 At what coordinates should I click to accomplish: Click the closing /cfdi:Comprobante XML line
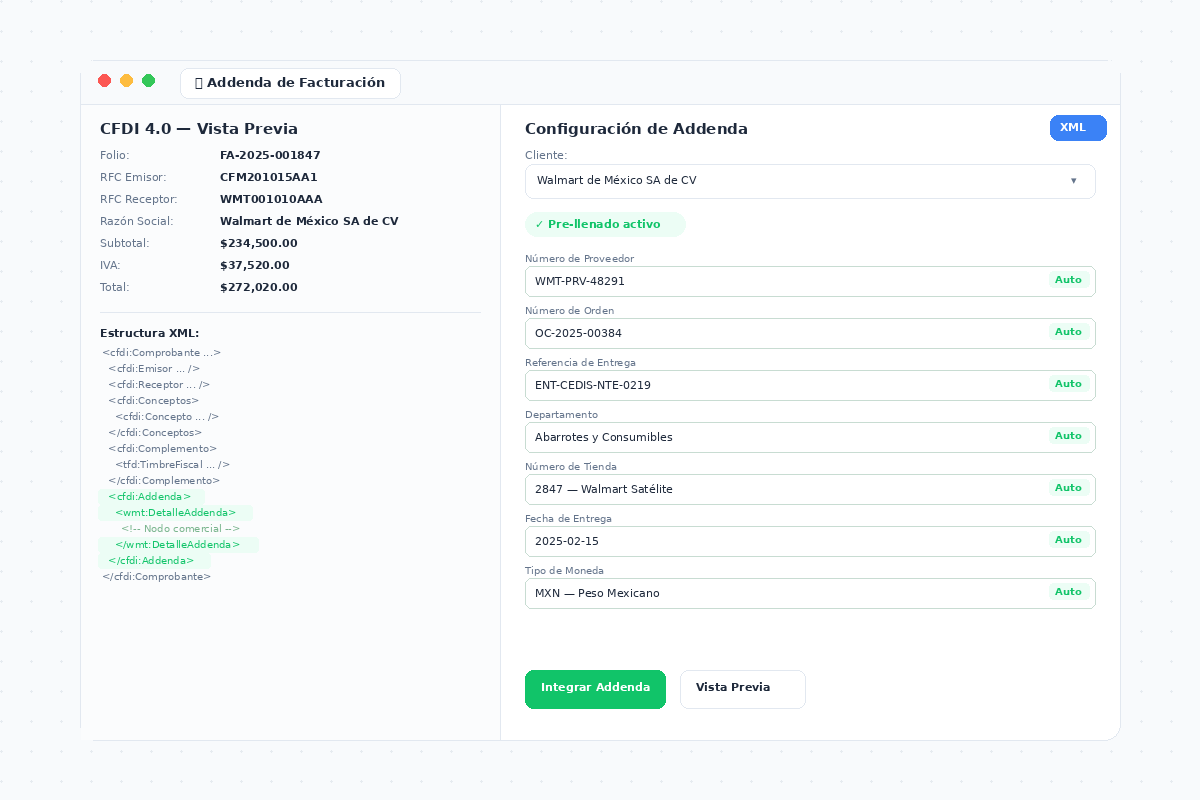[x=156, y=577]
